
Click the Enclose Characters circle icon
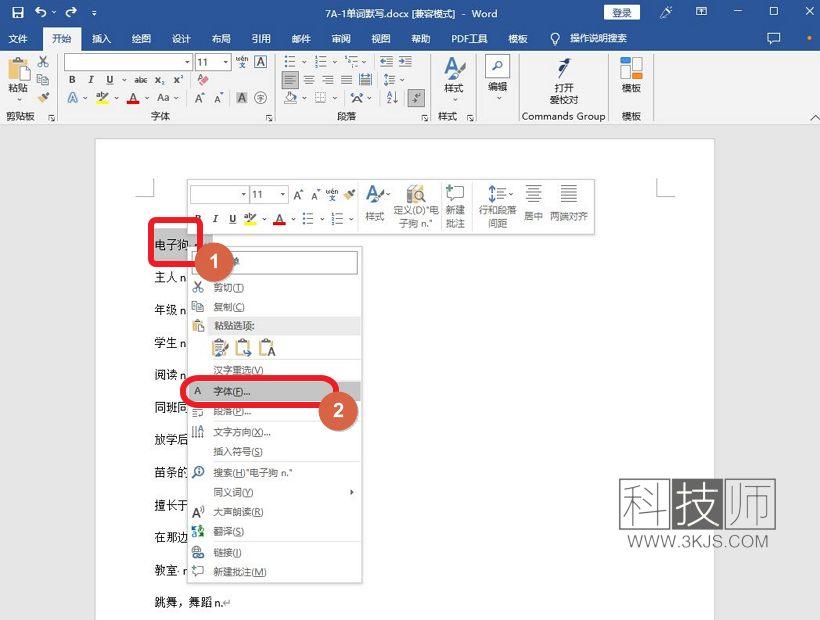(x=260, y=98)
